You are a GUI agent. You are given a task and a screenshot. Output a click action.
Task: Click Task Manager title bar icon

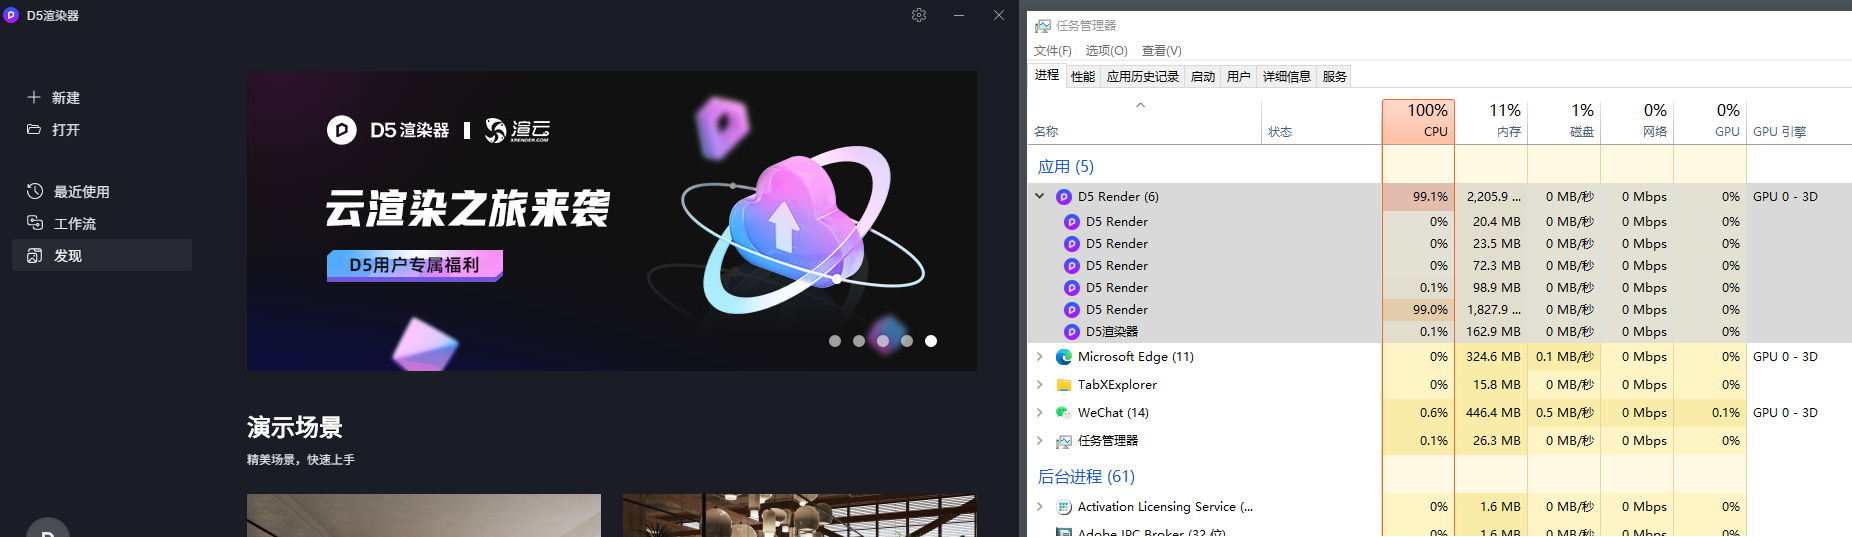point(1043,26)
